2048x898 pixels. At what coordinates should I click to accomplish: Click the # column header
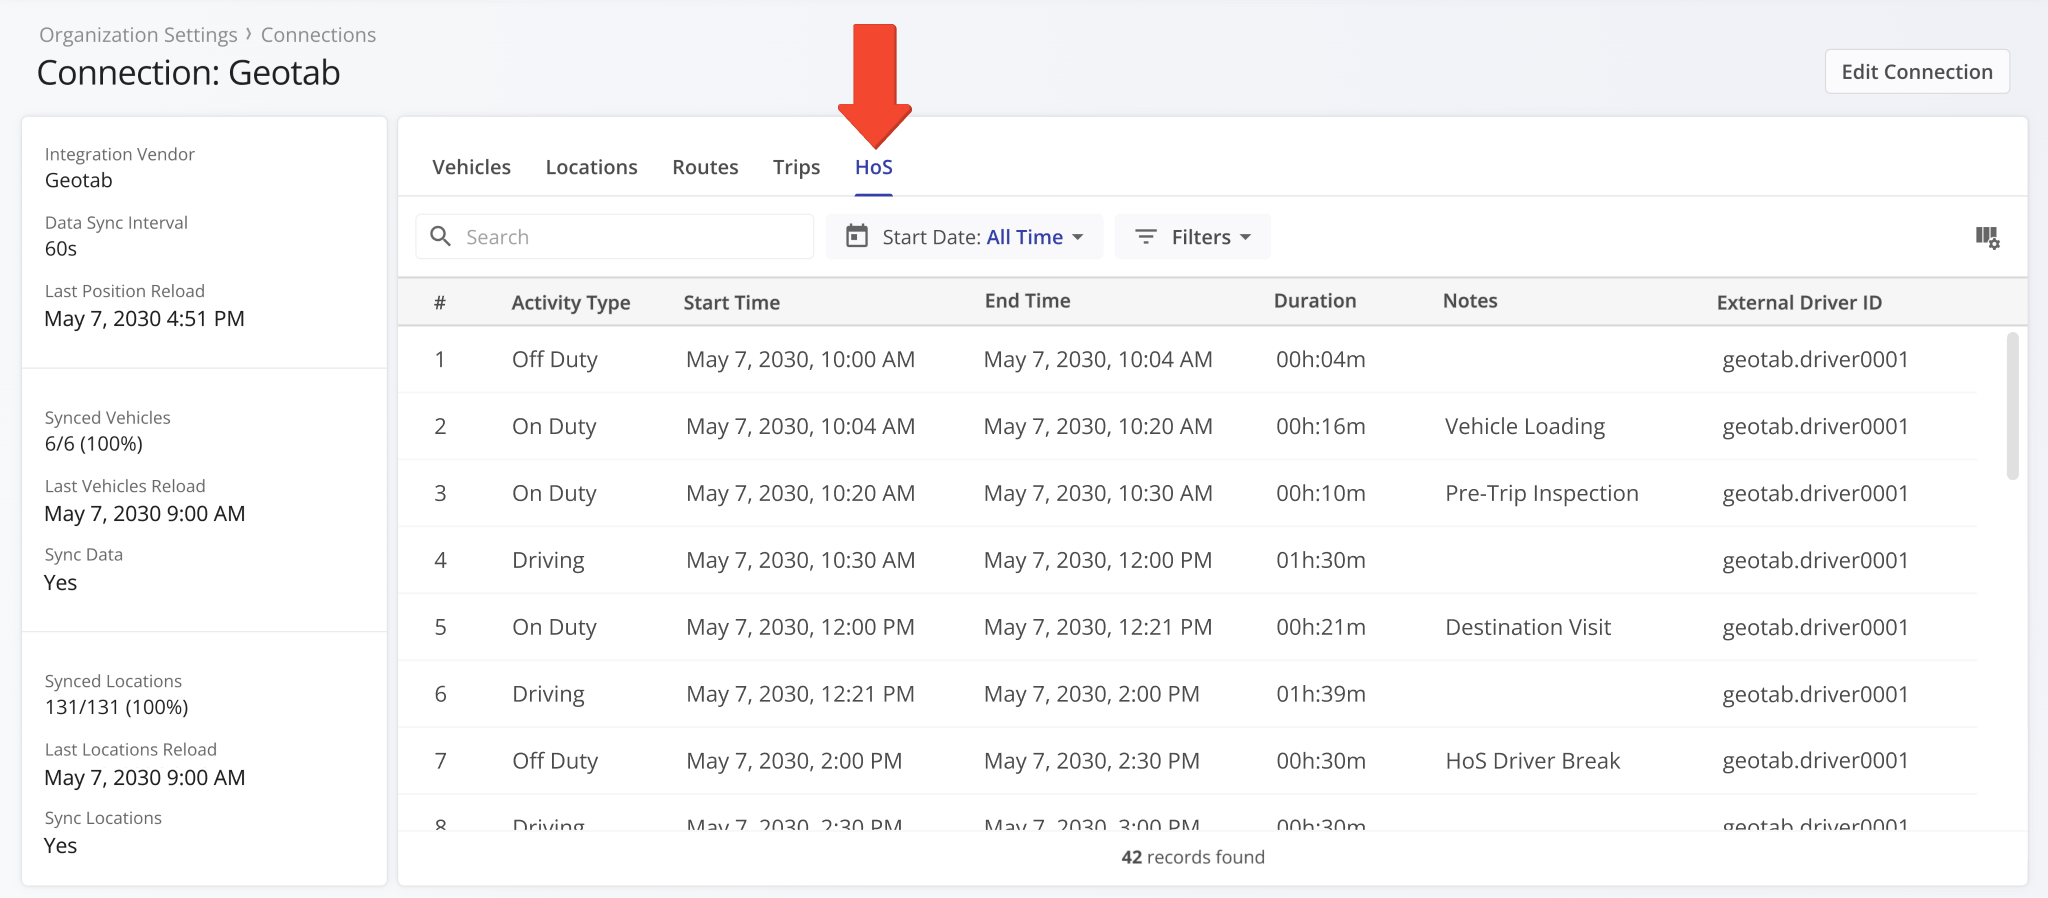click(x=439, y=302)
